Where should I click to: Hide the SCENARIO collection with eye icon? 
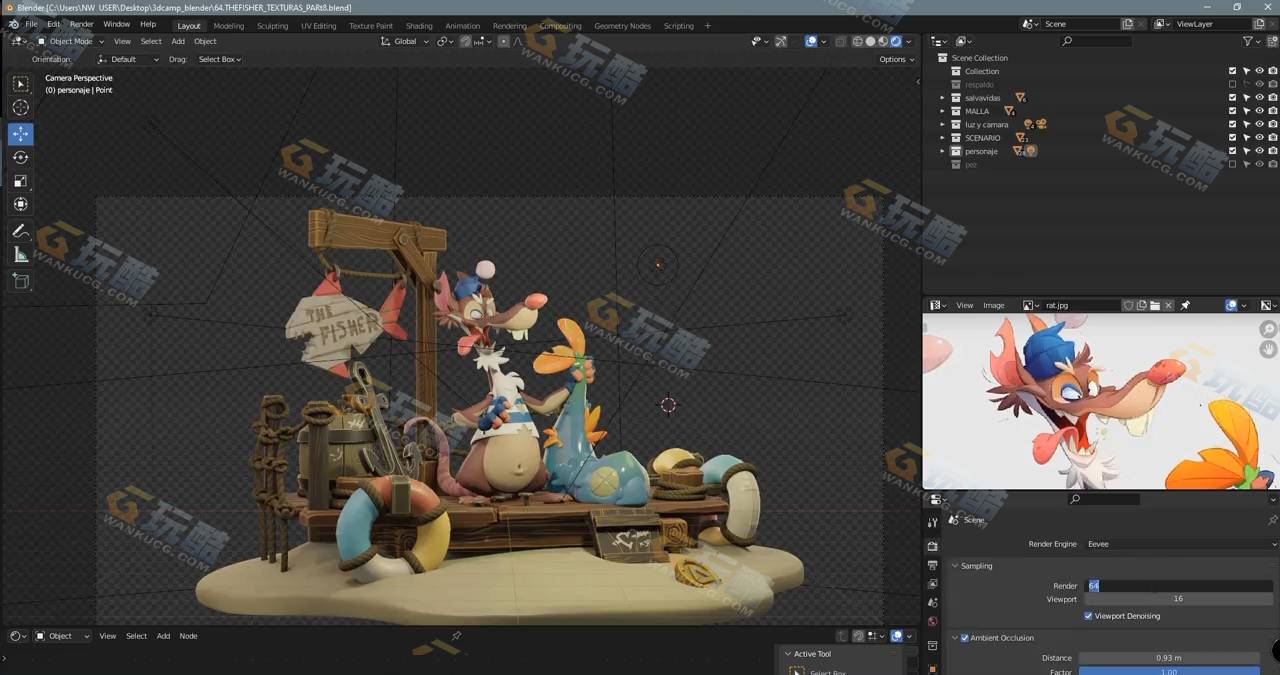(1259, 138)
